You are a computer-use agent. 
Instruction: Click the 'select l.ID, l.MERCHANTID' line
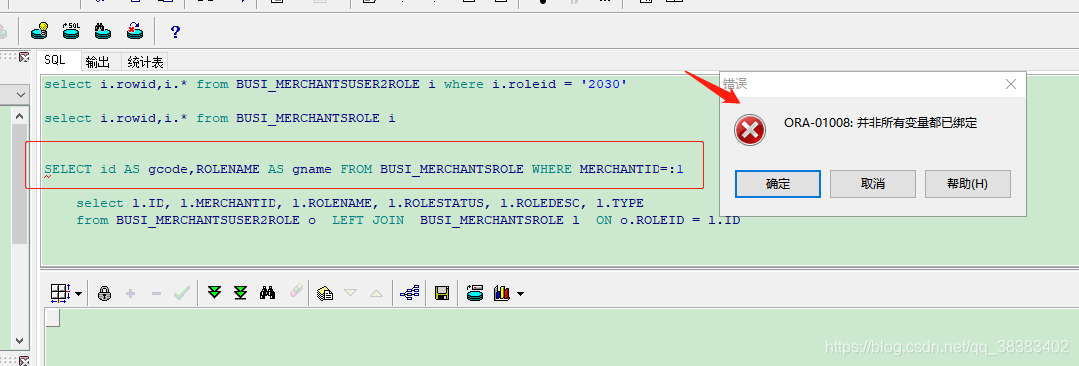pyautogui.click(x=359, y=203)
